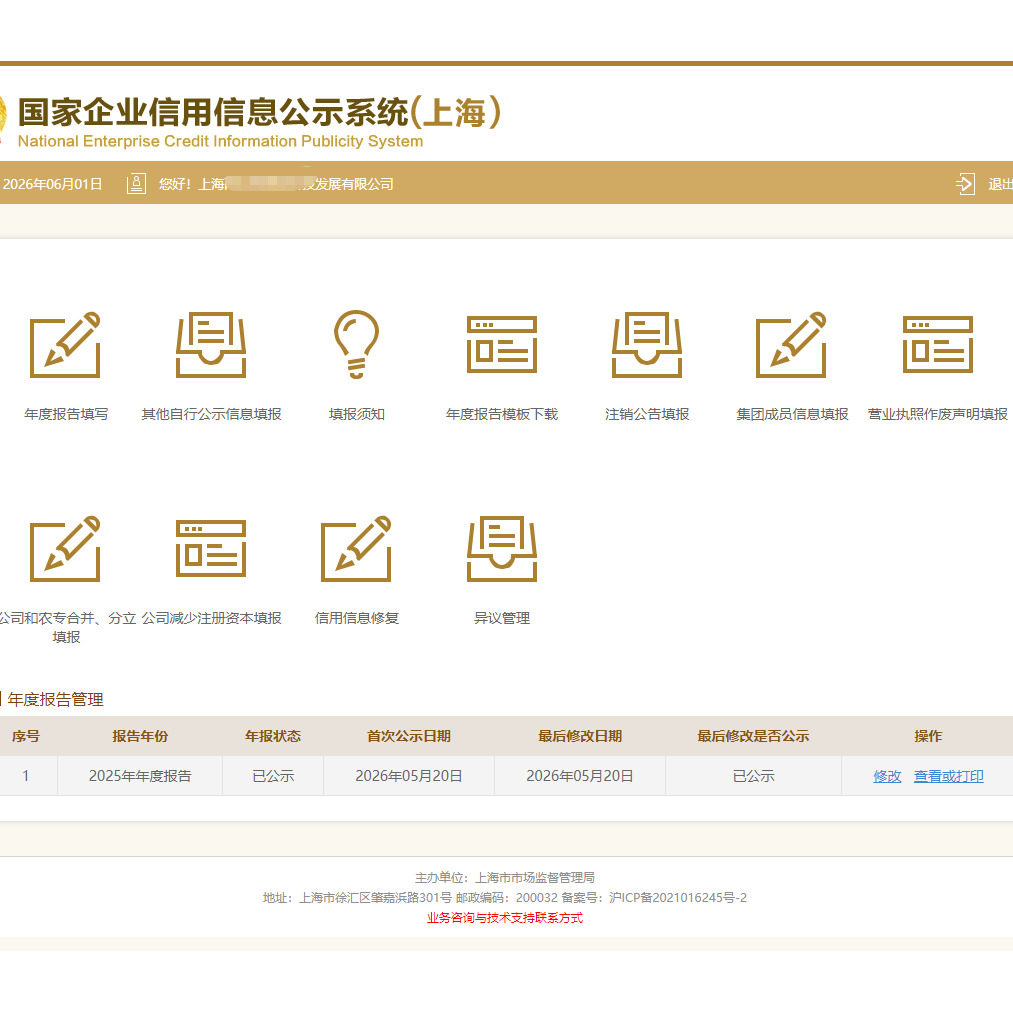Click the 操作 column header
The height and width of the screenshot is (1013, 1013).
point(928,736)
